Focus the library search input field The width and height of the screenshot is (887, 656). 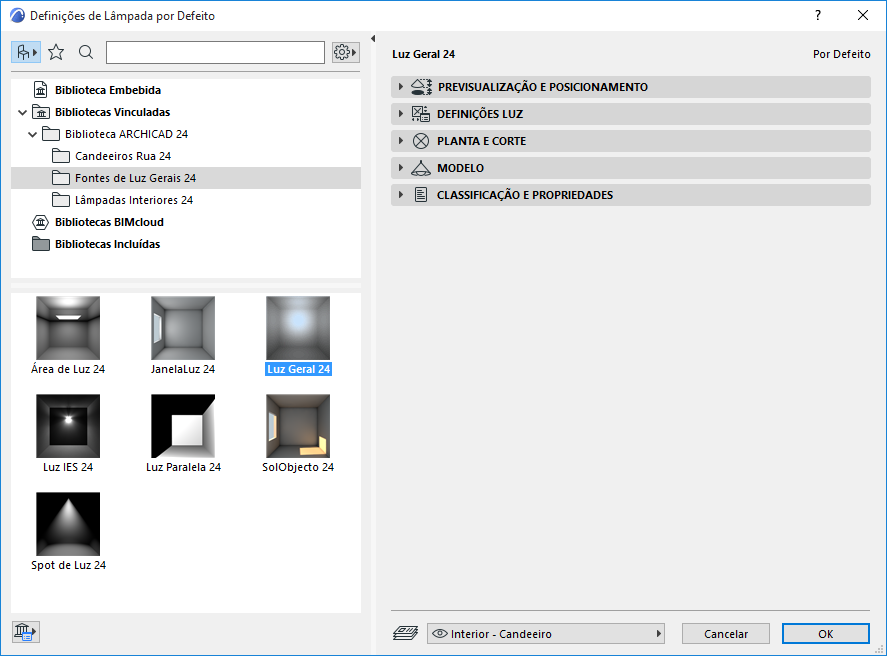(x=215, y=53)
